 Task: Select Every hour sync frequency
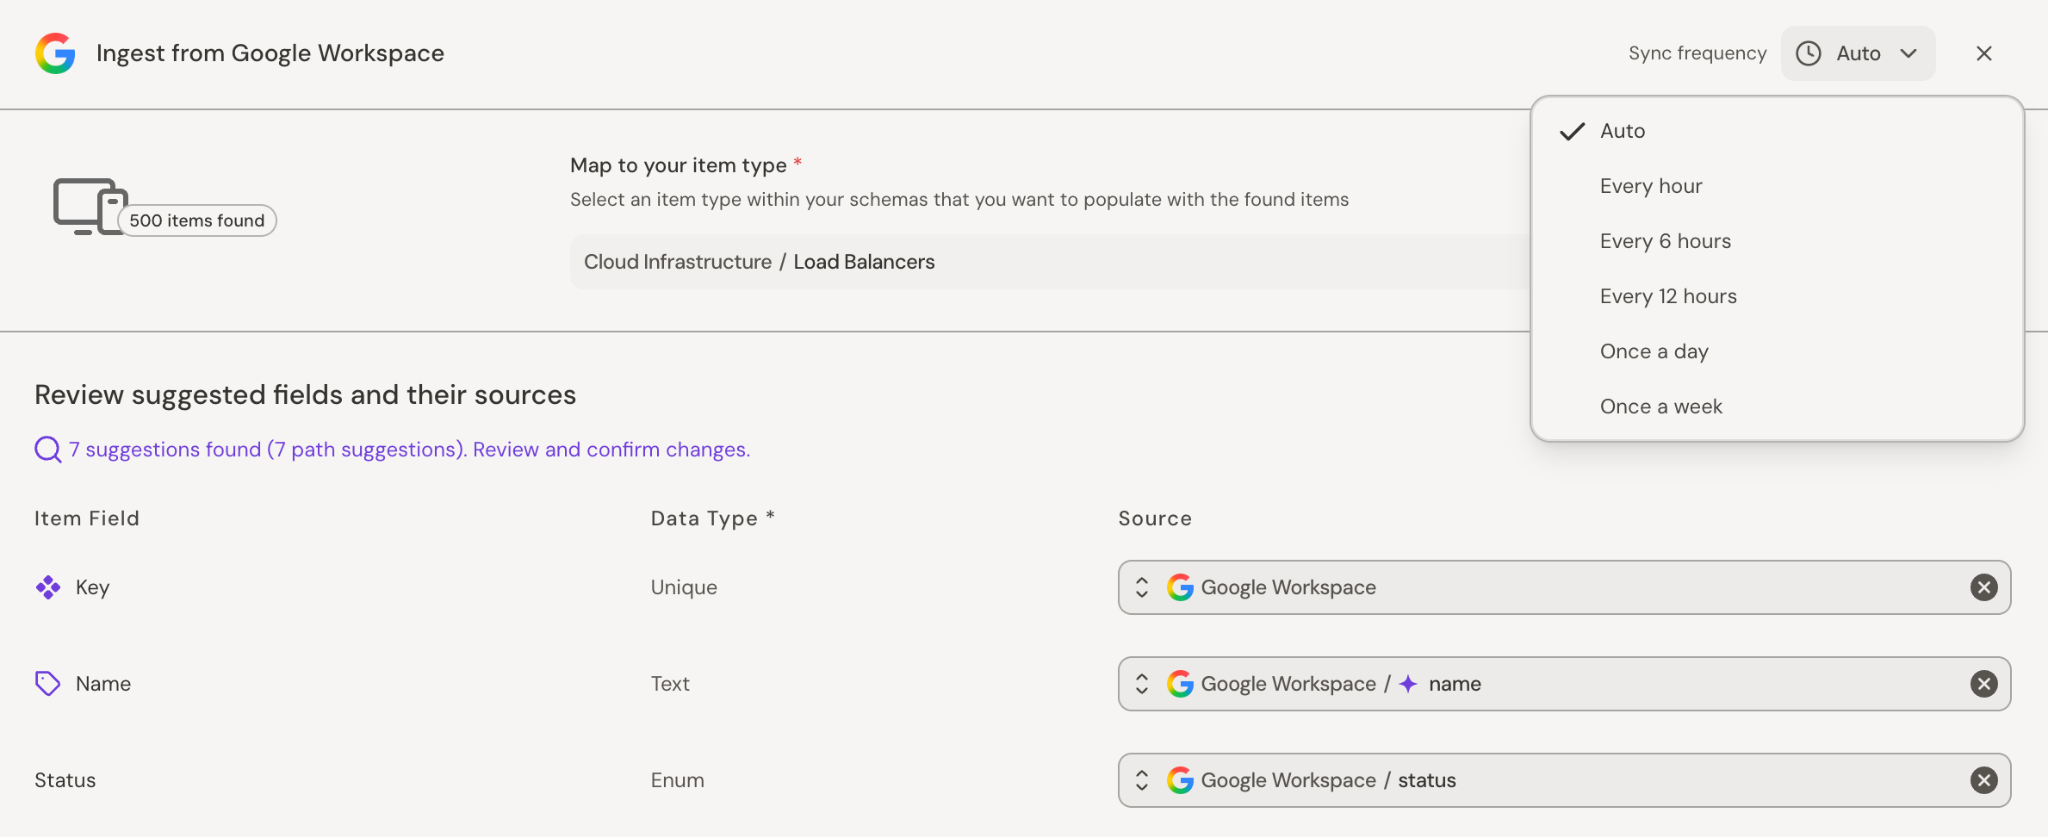pyautogui.click(x=1777, y=186)
